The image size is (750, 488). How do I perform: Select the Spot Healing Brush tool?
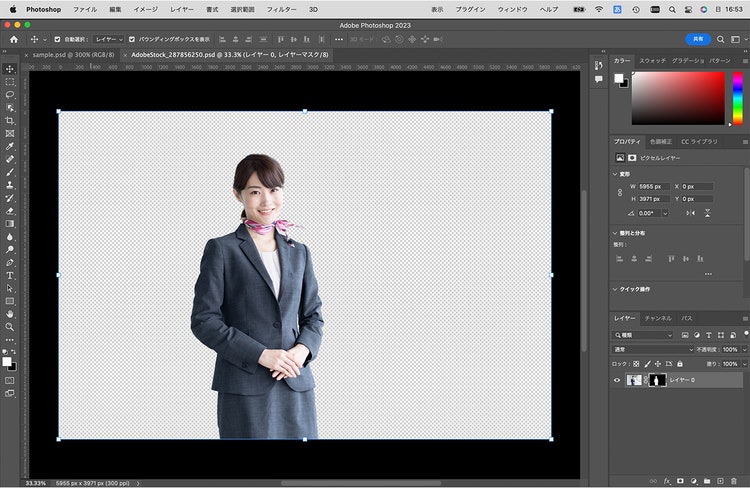click(10, 159)
